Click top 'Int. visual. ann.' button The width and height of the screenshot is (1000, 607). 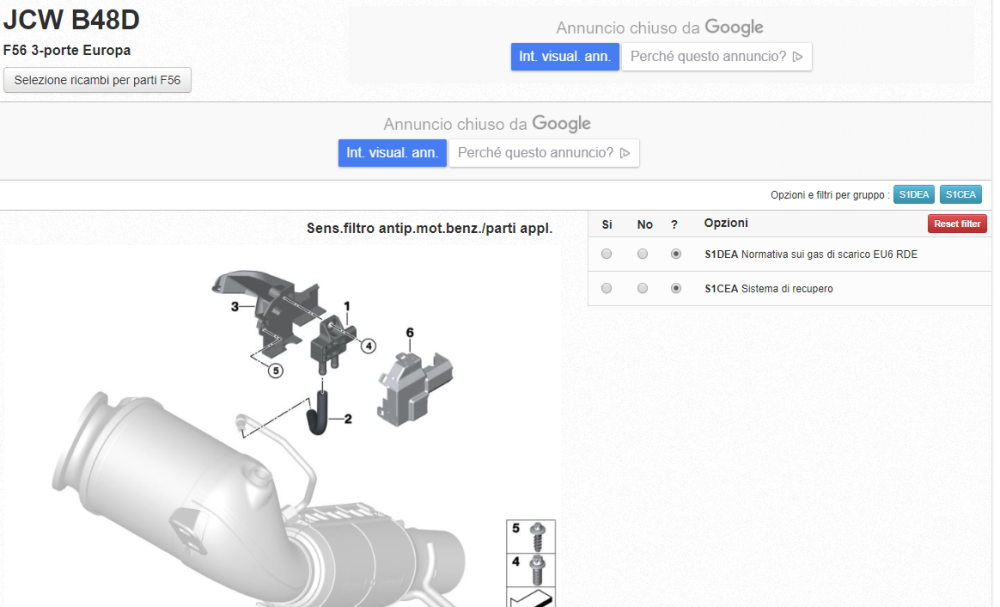pyautogui.click(x=564, y=57)
